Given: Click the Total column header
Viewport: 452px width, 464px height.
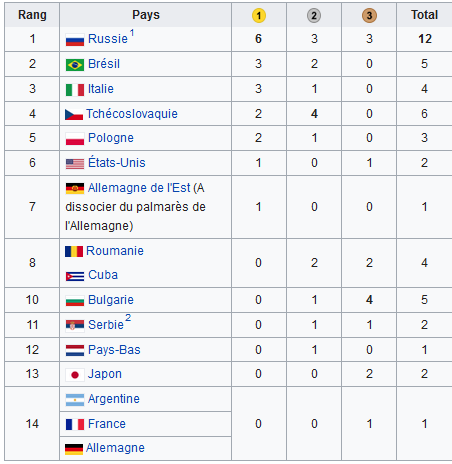Looking at the screenshot, I should (x=424, y=15).
